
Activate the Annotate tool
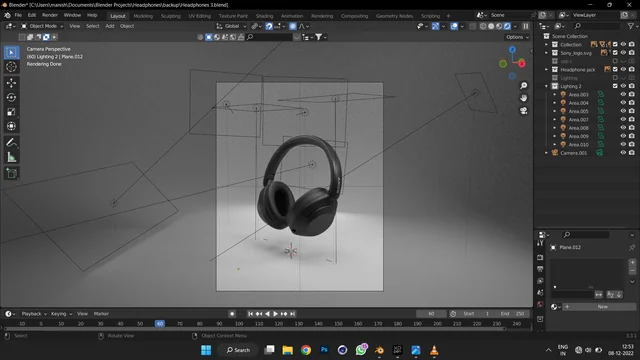11,142
